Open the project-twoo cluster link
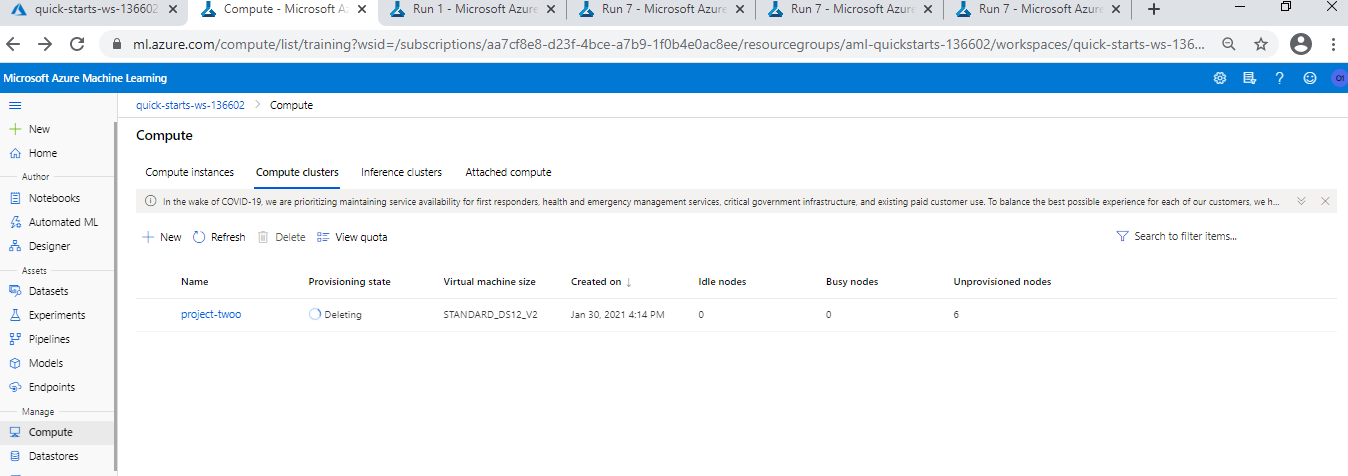Screen dimensions: 1348x476 [x=211, y=314]
